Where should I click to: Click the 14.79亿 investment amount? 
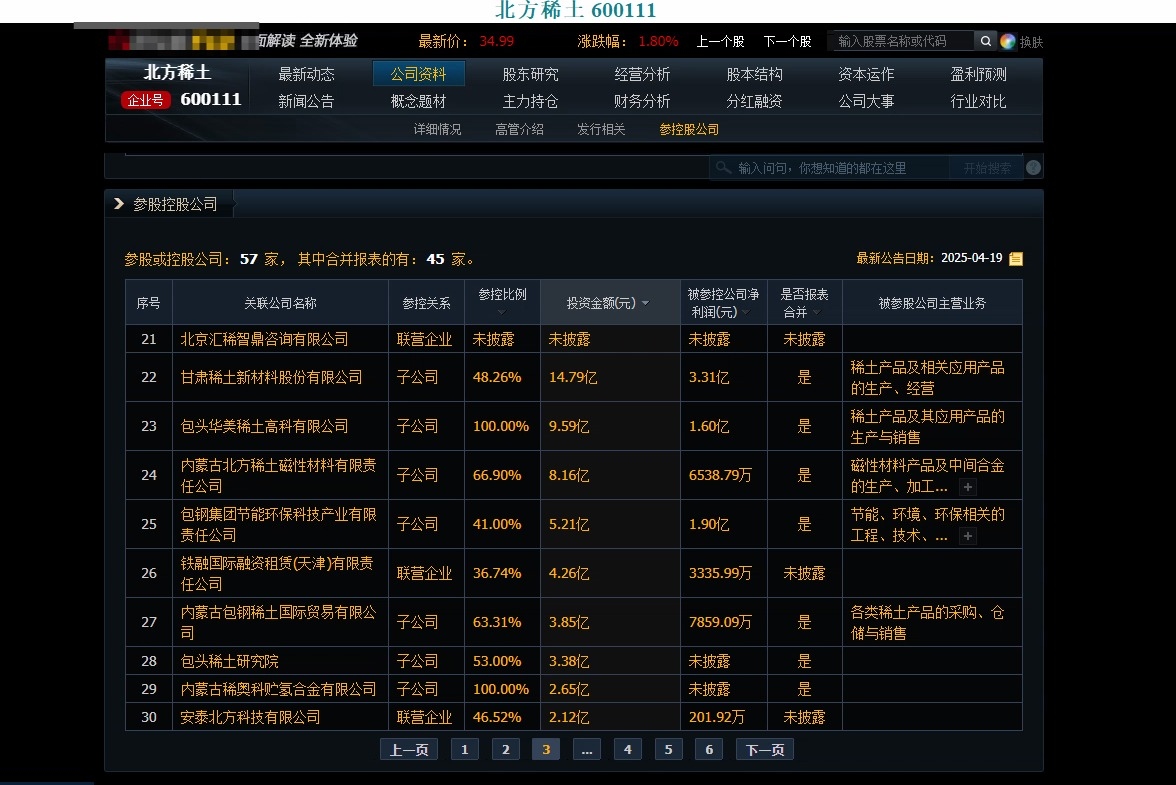pos(573,377)
